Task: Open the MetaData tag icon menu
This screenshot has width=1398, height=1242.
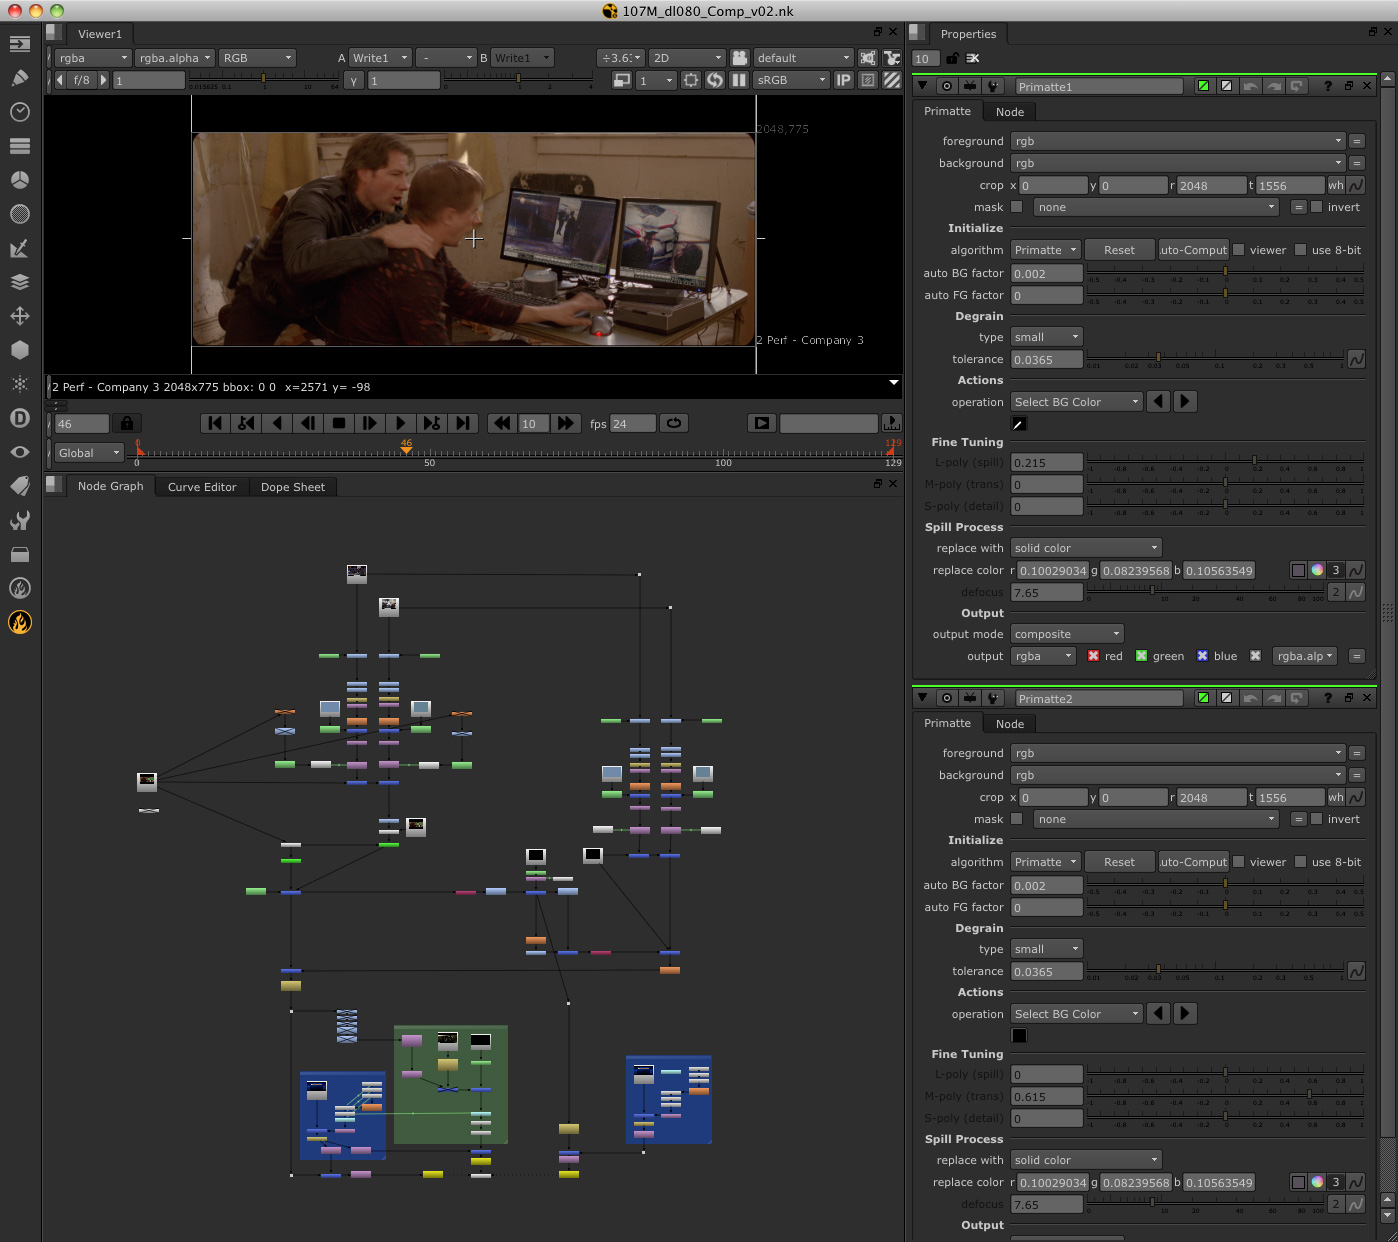Action: (20, 486)
